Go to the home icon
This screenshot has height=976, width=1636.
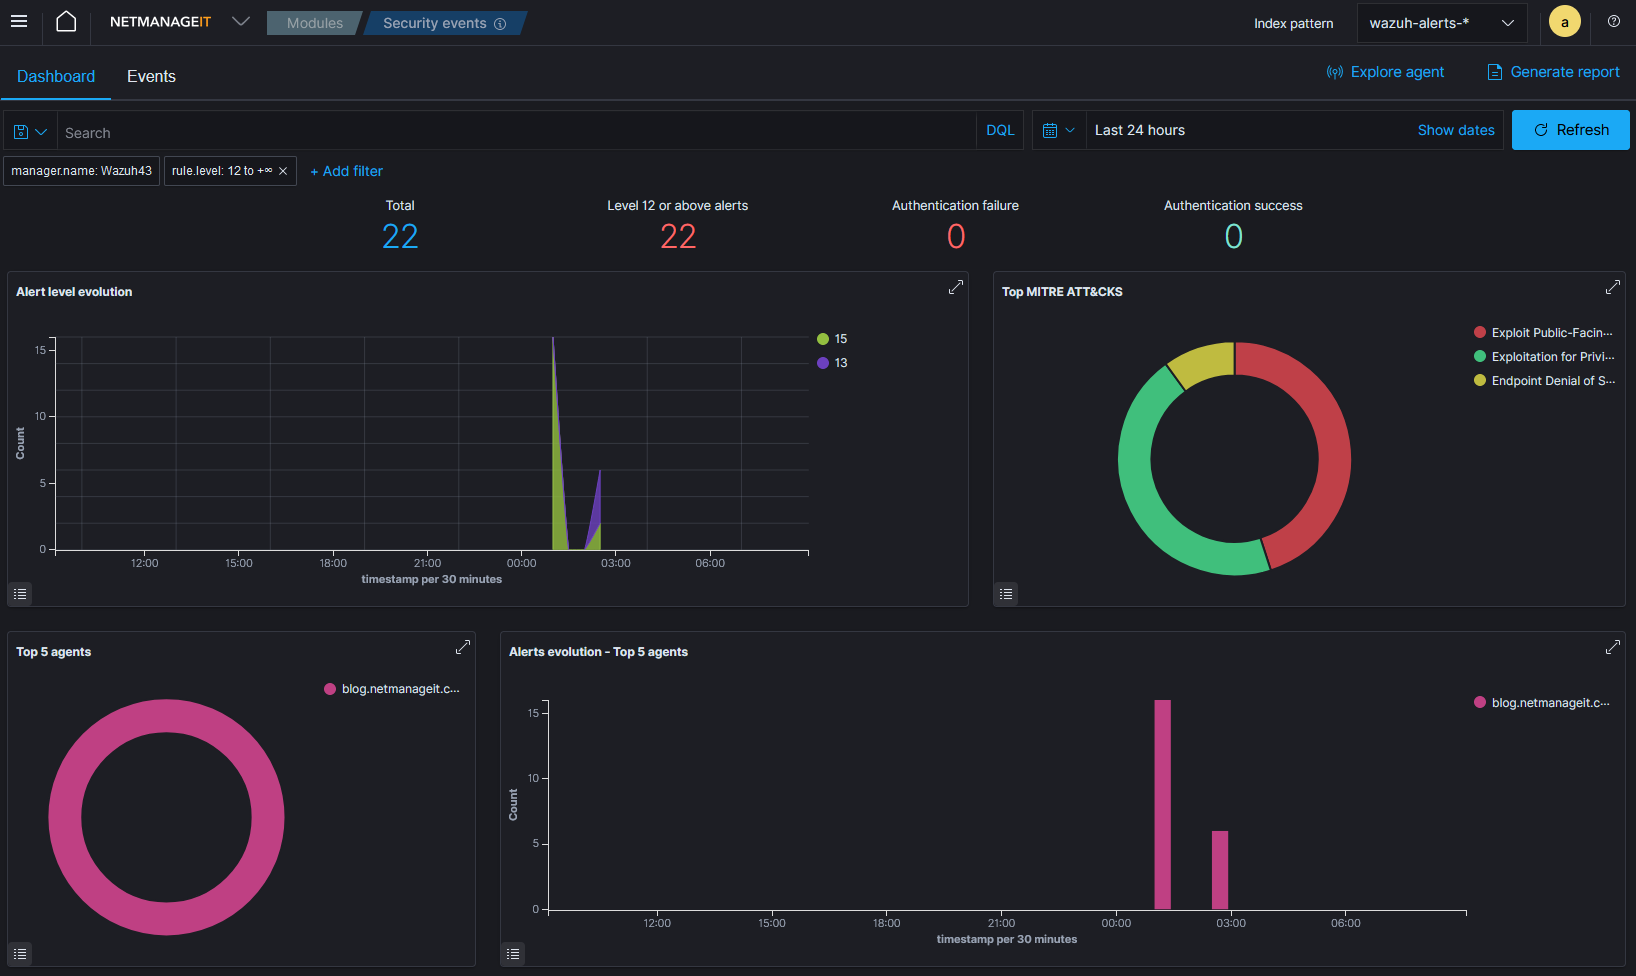pos(66,22)
